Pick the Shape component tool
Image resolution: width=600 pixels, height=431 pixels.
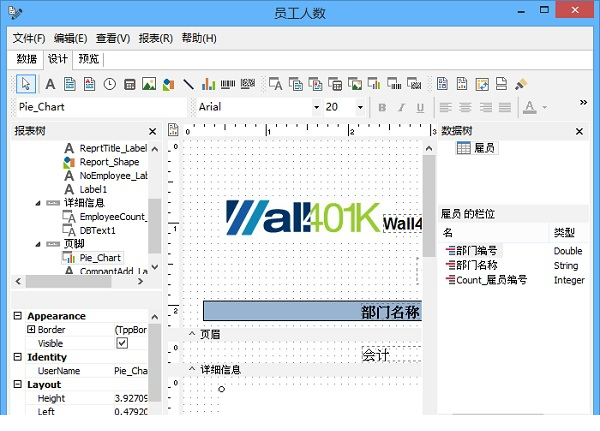168,84
